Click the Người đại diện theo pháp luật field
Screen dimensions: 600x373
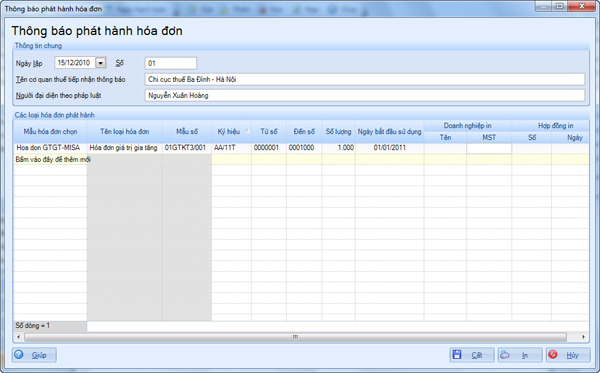[x=365, y=96]
